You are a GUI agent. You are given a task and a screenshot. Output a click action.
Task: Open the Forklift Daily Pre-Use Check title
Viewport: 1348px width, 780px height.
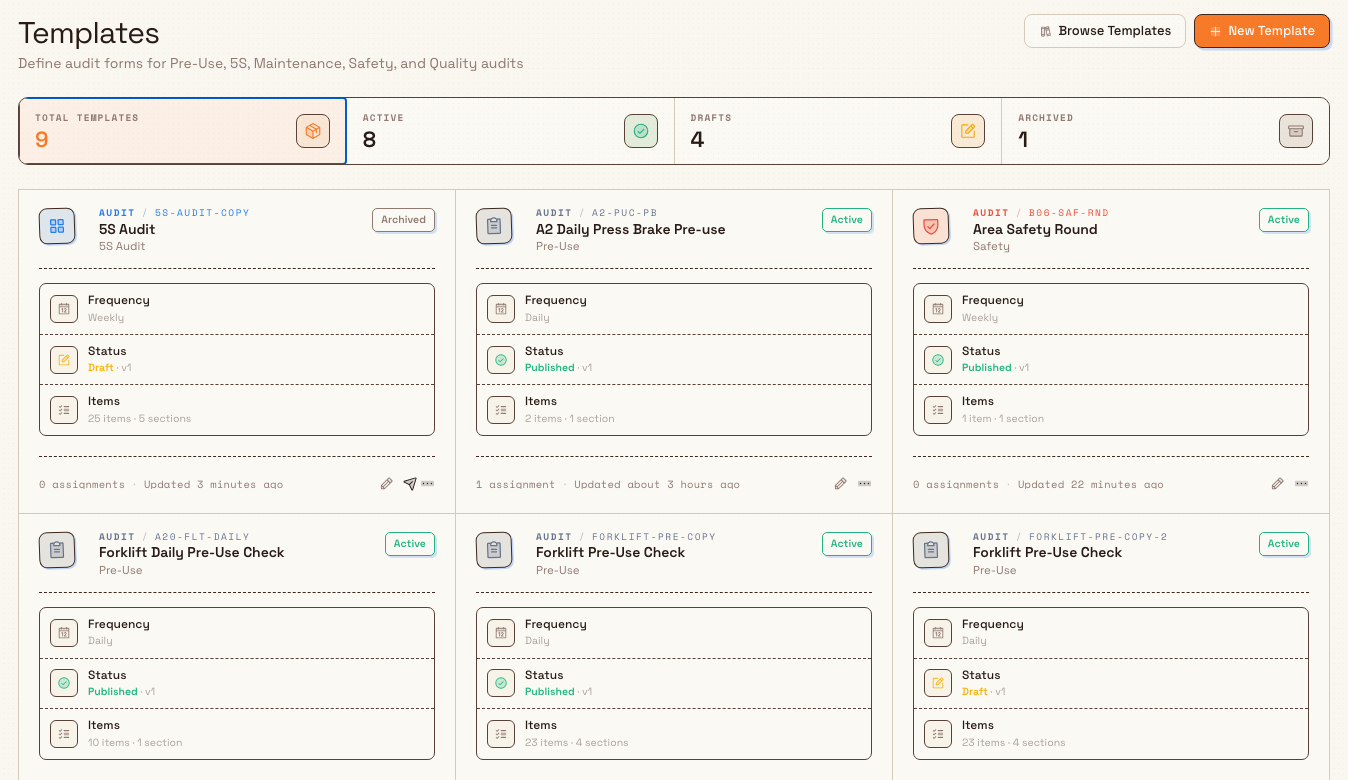(x=192, y=552)
